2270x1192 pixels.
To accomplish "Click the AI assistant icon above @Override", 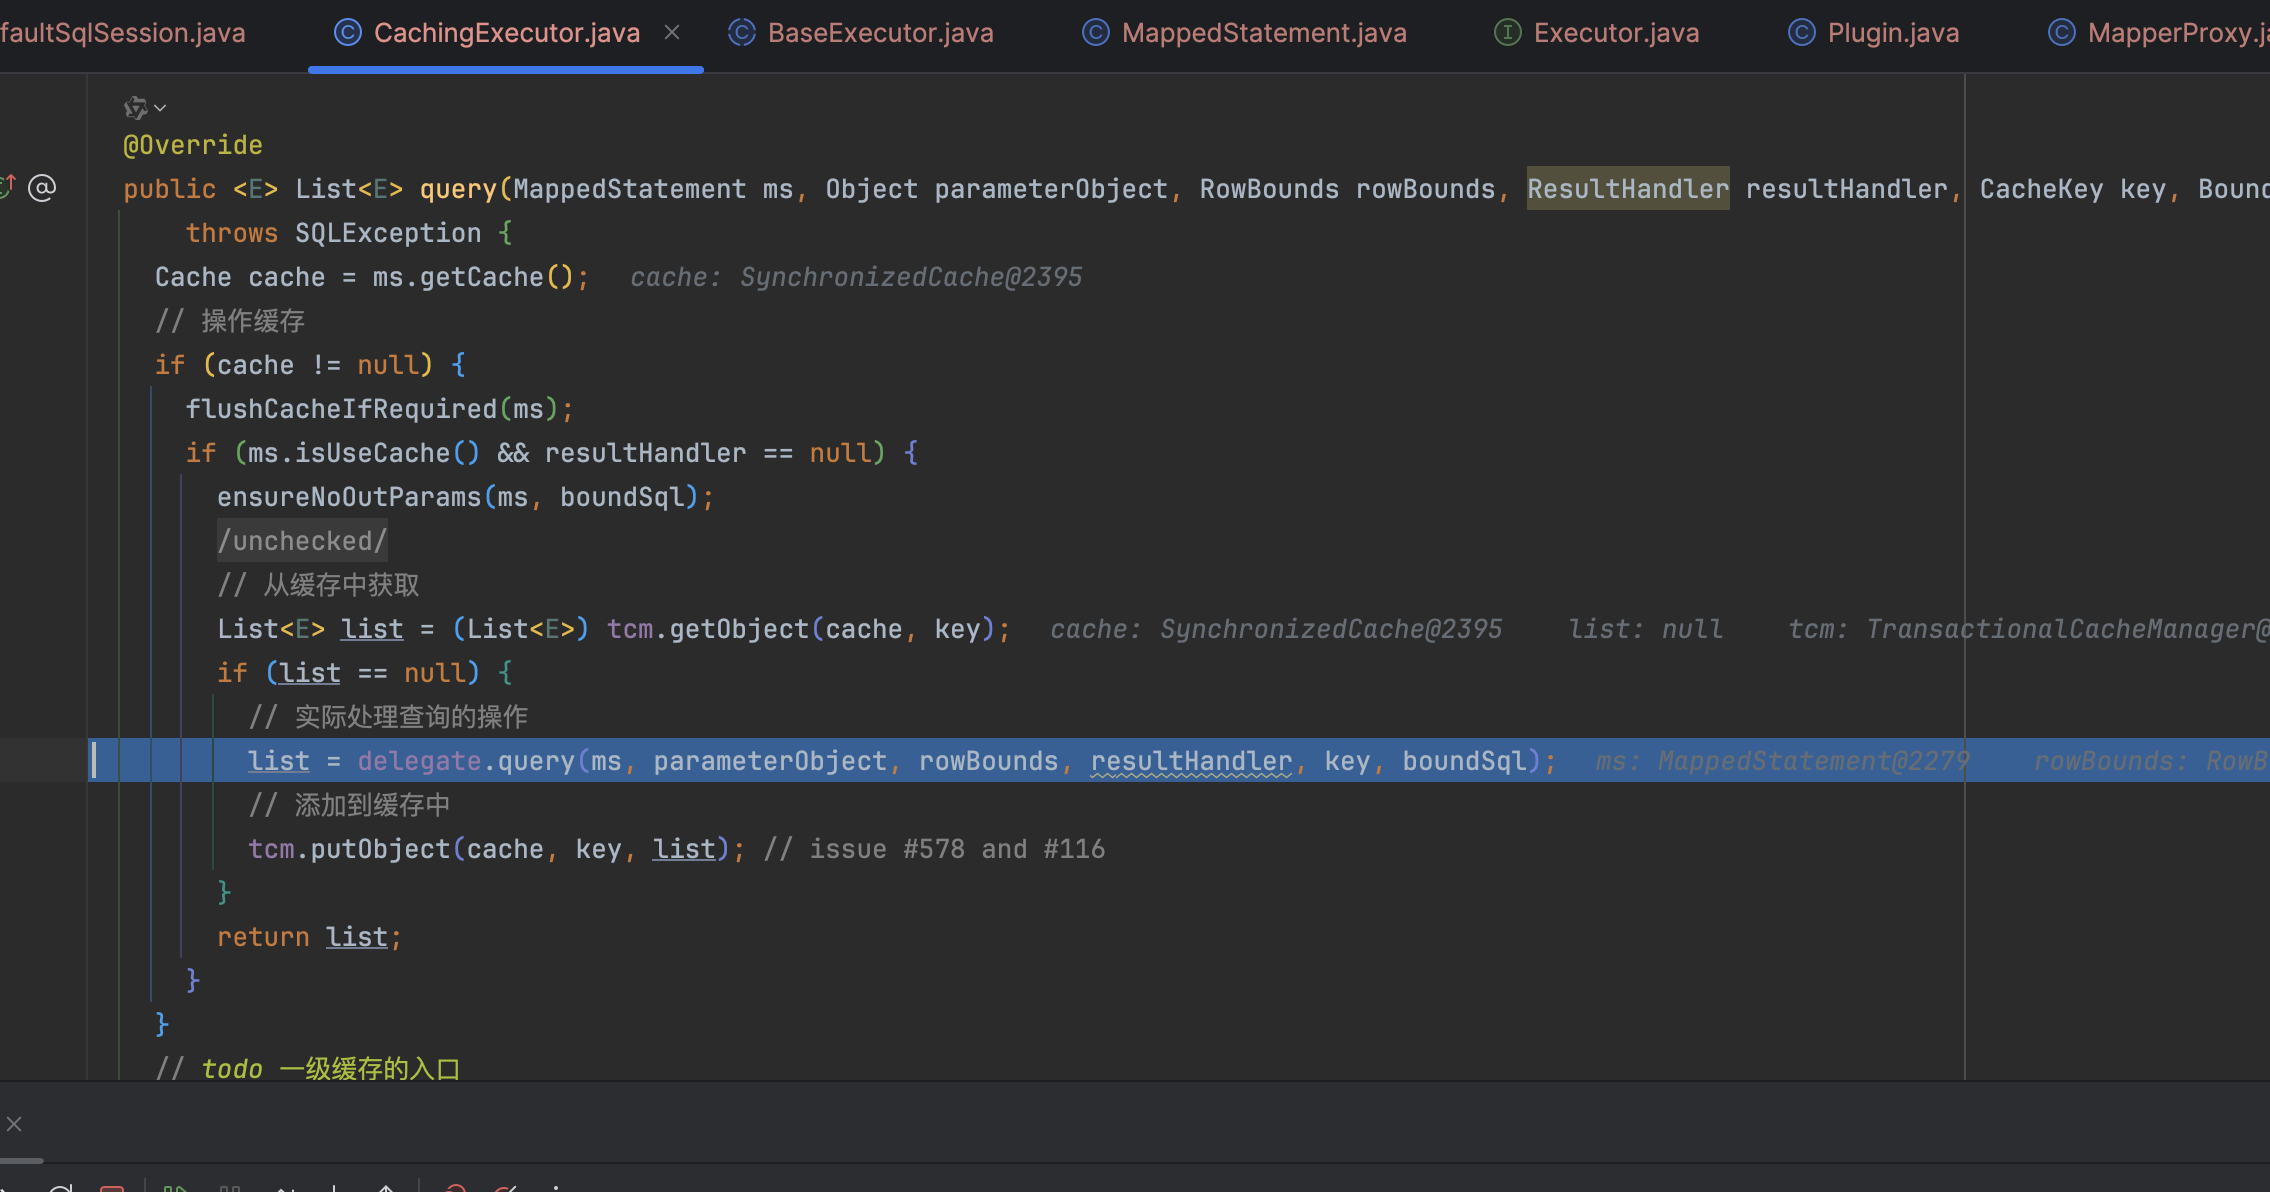I will tap(136, 107).
